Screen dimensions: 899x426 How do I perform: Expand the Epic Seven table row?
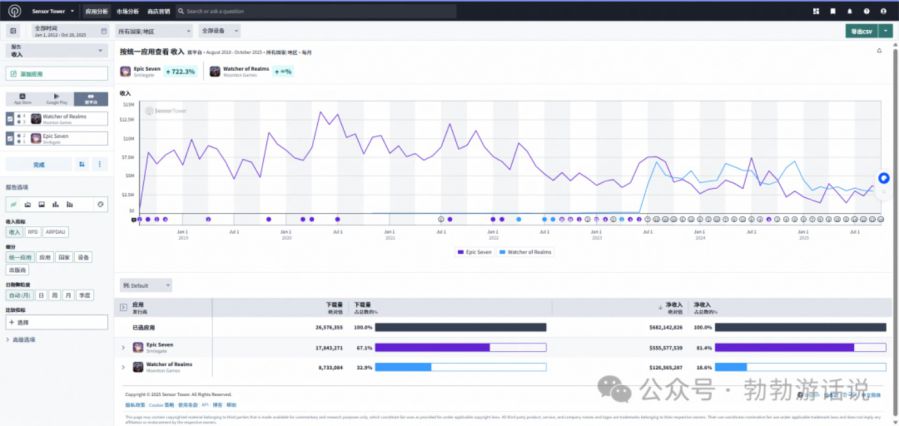click(124, 346)
